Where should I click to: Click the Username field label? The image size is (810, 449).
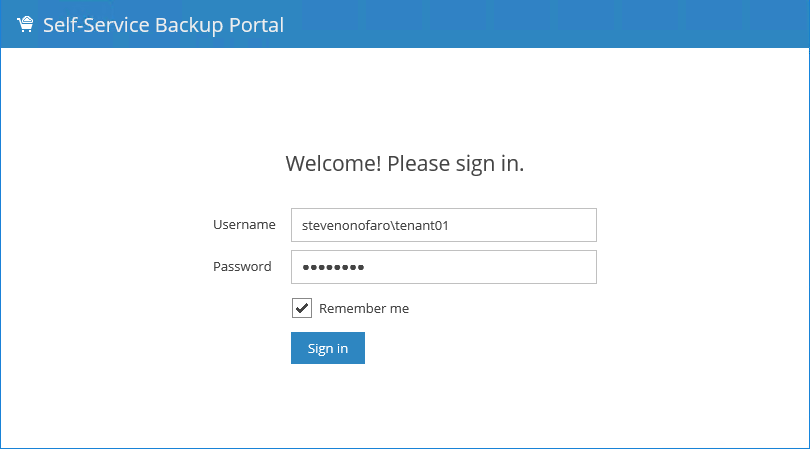(x=244, y=225)
